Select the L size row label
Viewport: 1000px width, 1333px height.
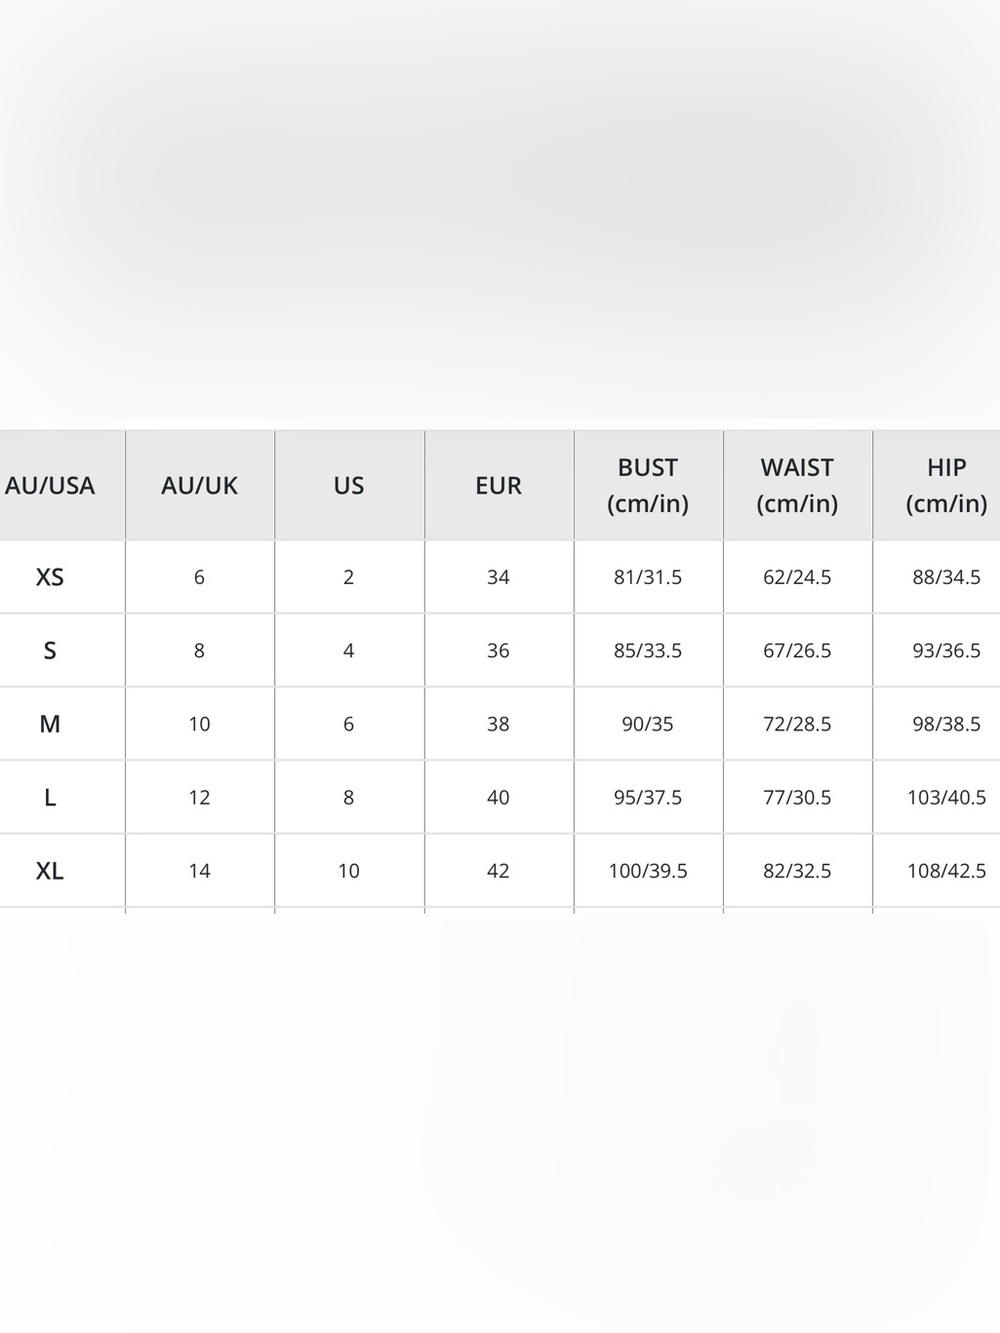click(x=50, y=798)
